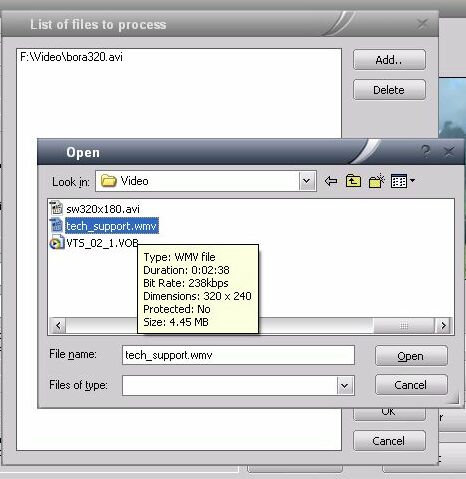Expand the Look in folder dropdown

click(x=307, y=181)
